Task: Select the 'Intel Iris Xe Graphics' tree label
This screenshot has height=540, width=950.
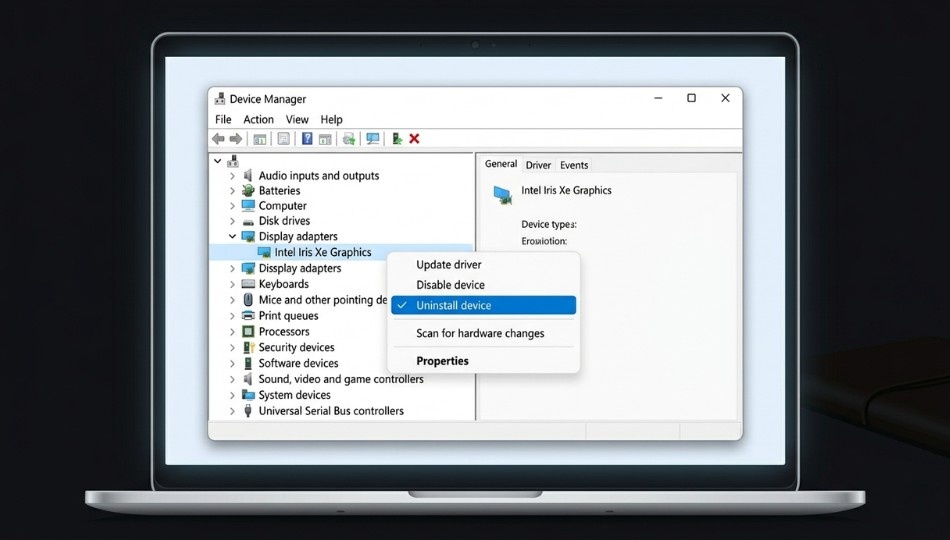Action: tap(323, 252)
